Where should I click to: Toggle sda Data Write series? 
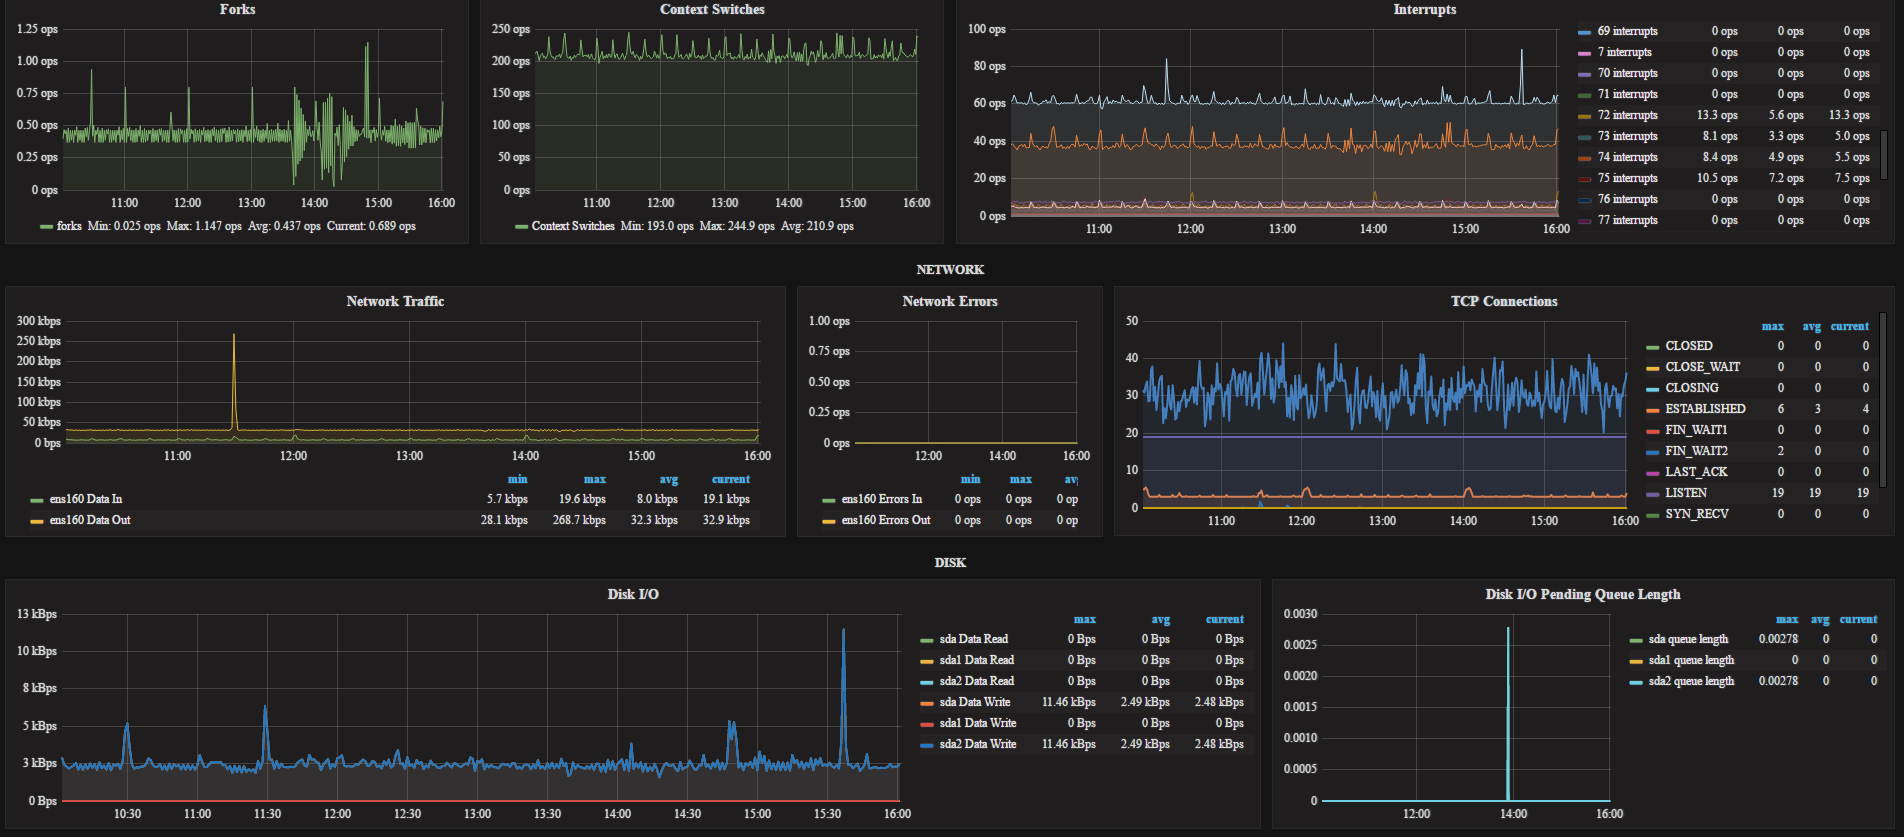click(x=975, y=702)
